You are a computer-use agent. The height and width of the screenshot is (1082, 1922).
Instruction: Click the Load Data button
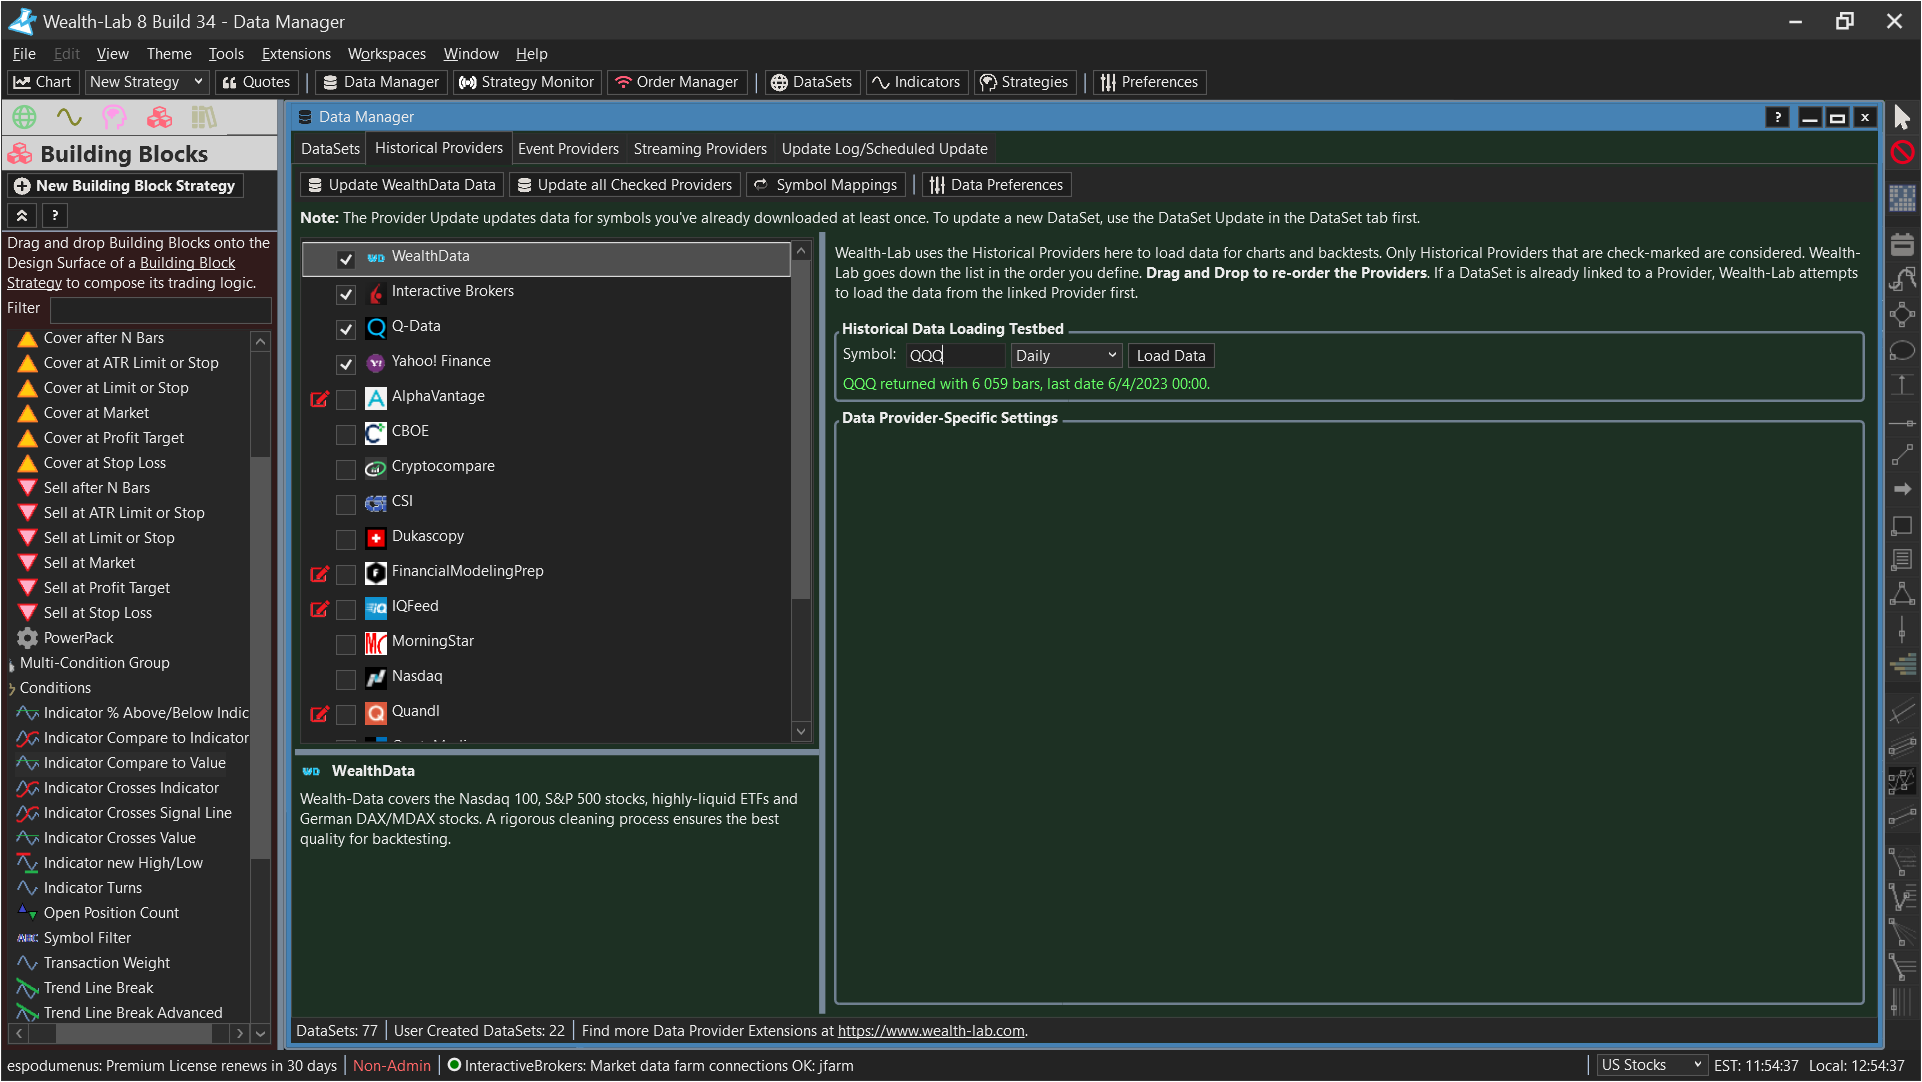tap(1171, 355)
